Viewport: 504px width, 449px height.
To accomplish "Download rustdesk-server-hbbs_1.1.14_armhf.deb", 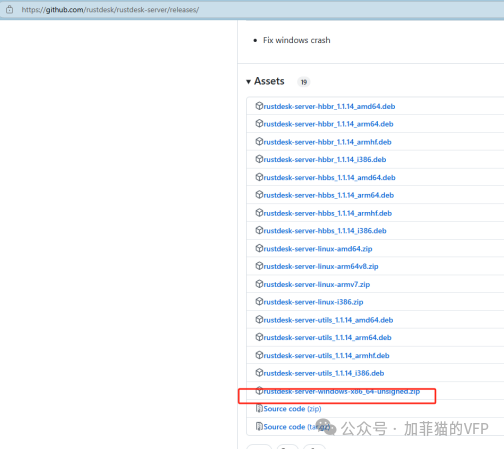I will (x=328, y=213).
